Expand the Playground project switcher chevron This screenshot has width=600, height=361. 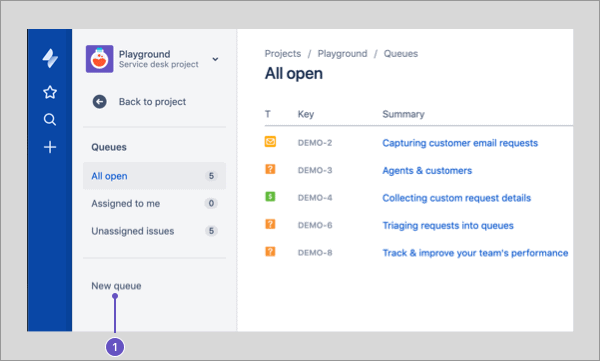215,59
